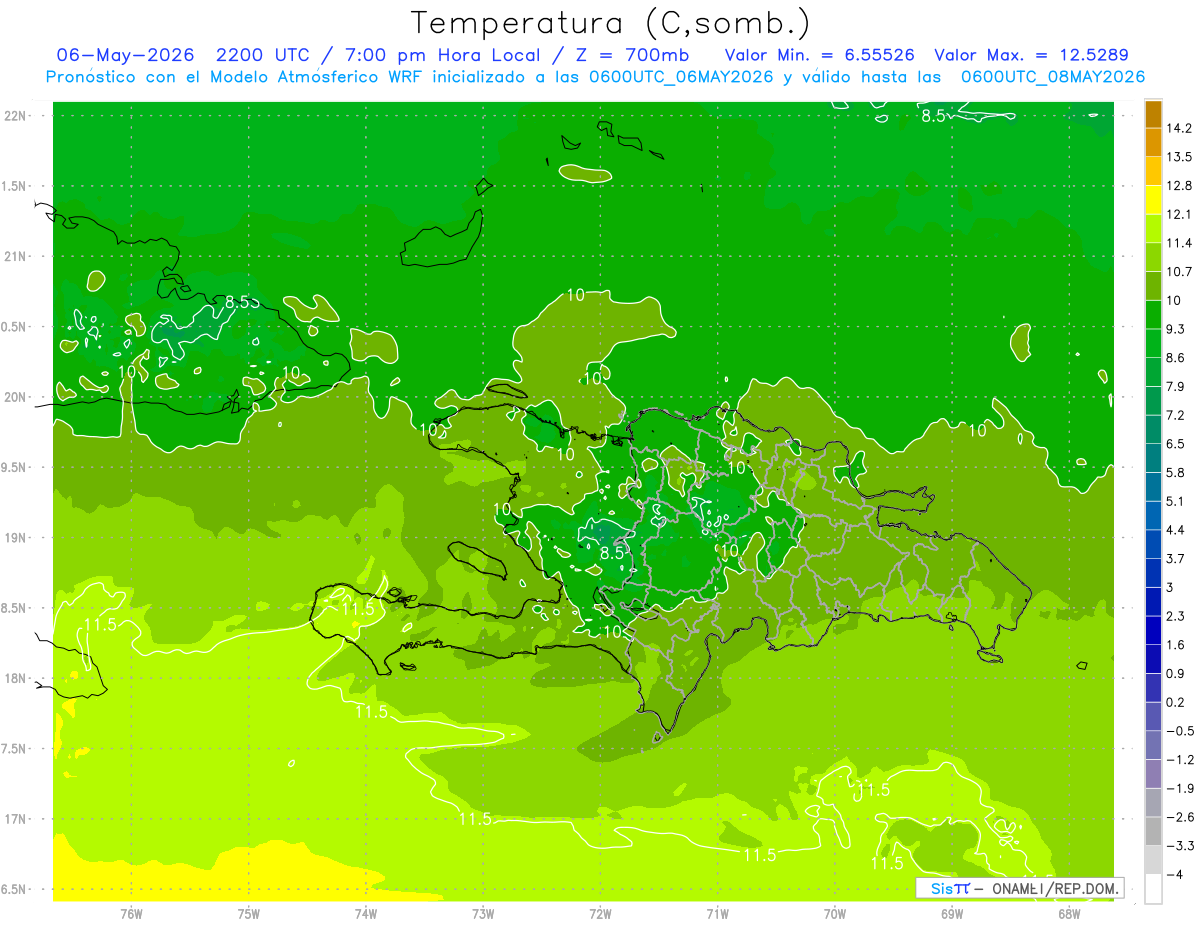Click the gray colorbar swatch near -3.3
Image resolution: width=1200 pixels, height=927 pixels.
1153,831
